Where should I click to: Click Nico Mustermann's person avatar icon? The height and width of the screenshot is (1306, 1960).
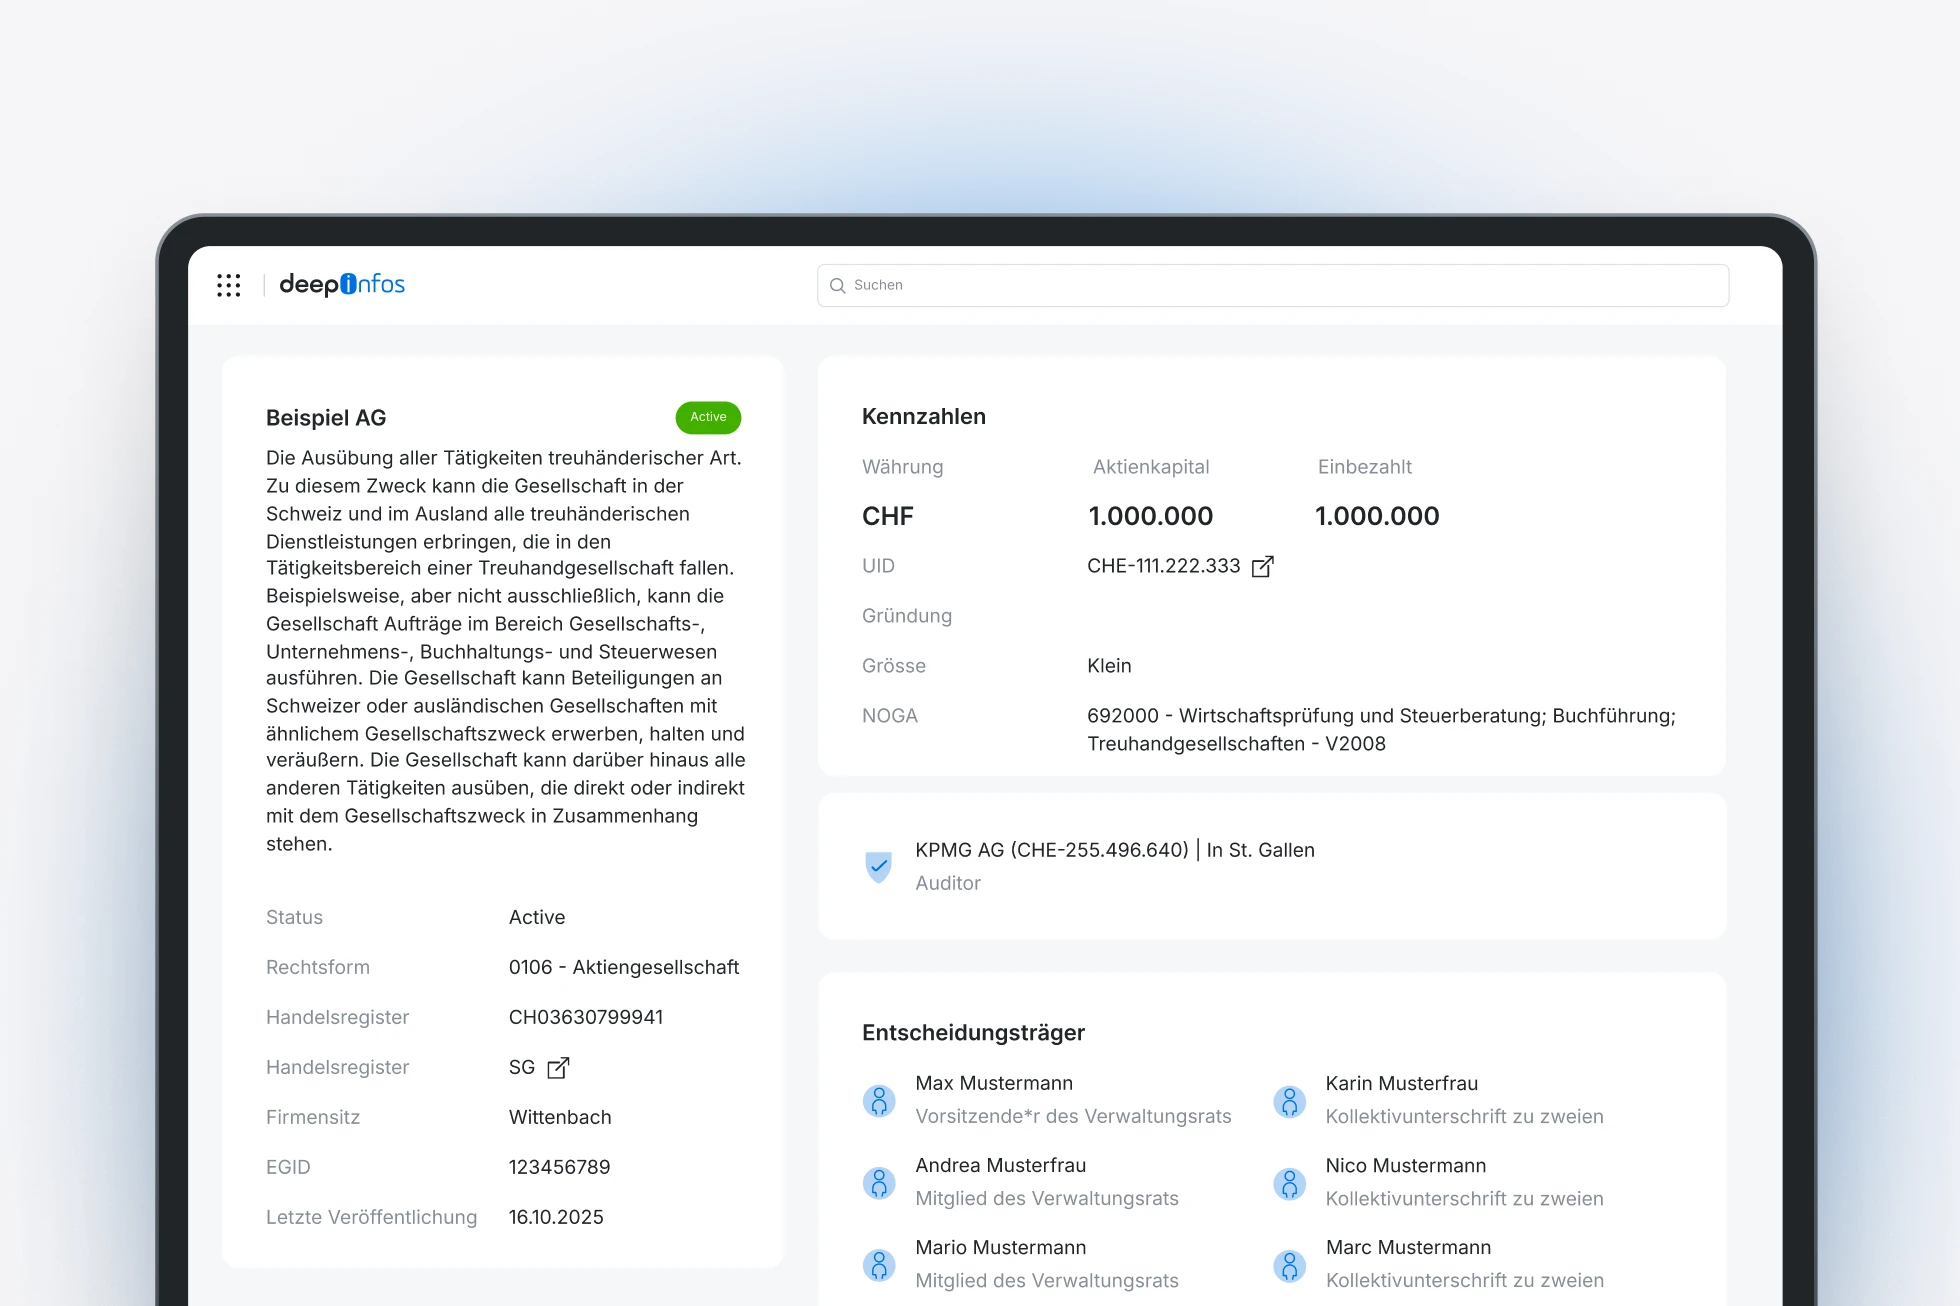pyautogui.click(x=1289, y=1183)
